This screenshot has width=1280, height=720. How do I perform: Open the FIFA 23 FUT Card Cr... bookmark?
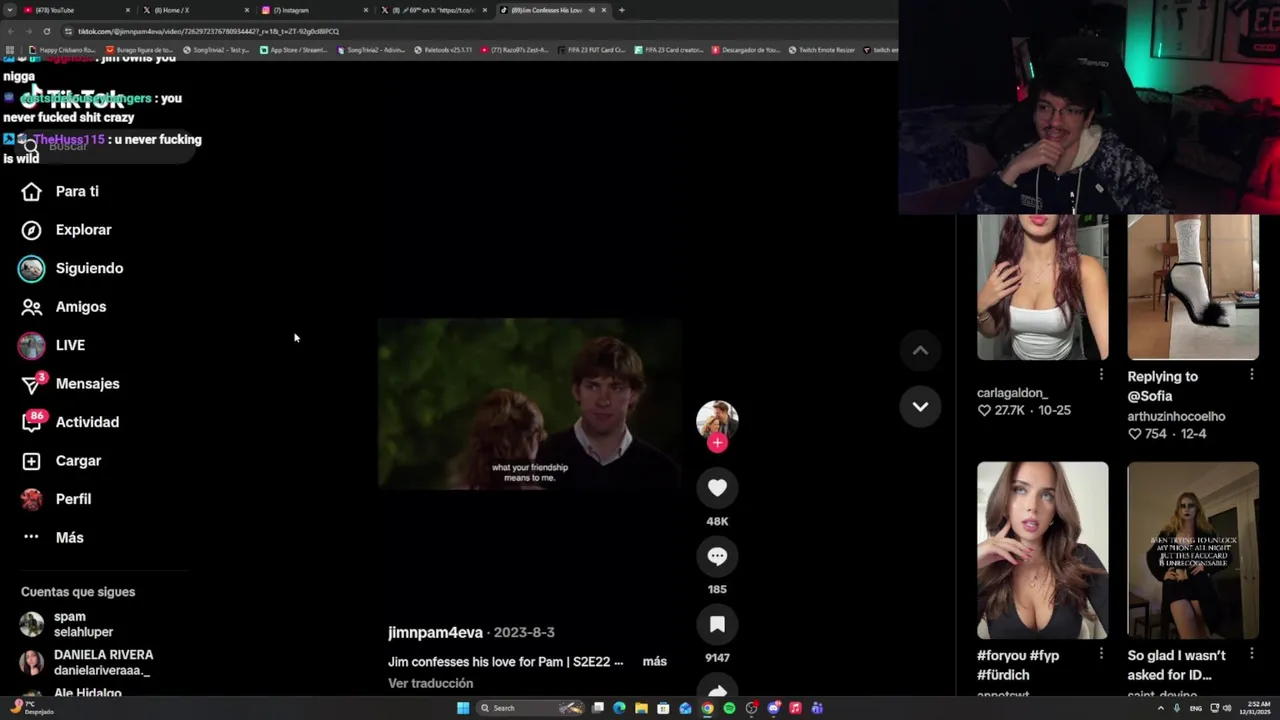(x=592, y=49)
